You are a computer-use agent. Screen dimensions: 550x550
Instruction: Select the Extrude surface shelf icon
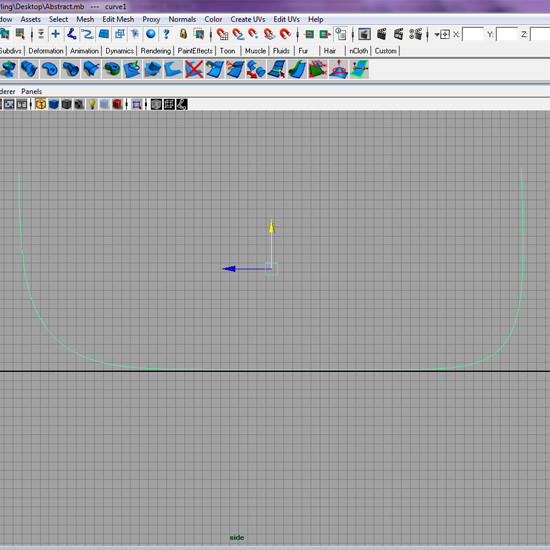pyautogui.click(x=70, y=69)
